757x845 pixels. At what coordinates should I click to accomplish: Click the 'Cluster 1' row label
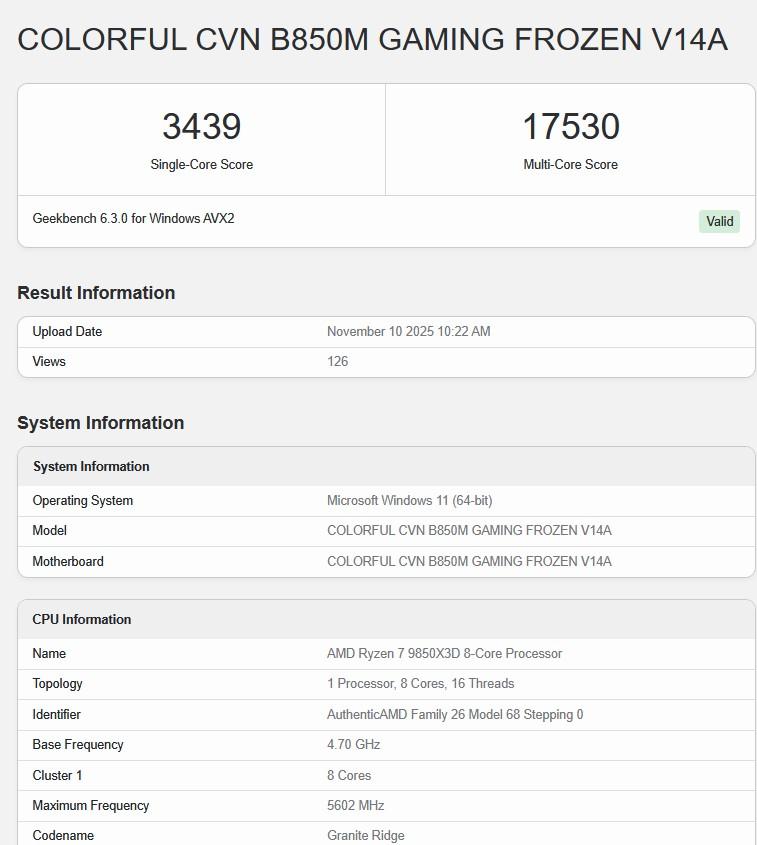coord(57,775)
